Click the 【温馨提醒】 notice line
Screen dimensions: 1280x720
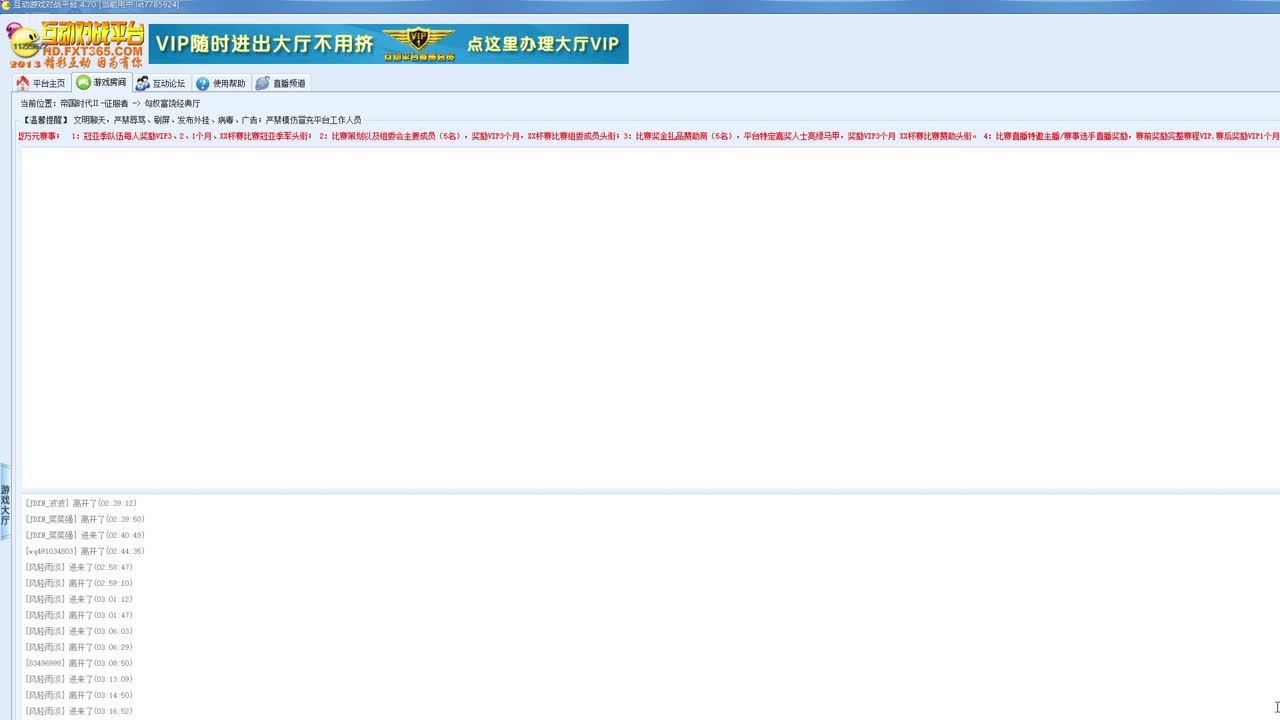tap(191, 120)
